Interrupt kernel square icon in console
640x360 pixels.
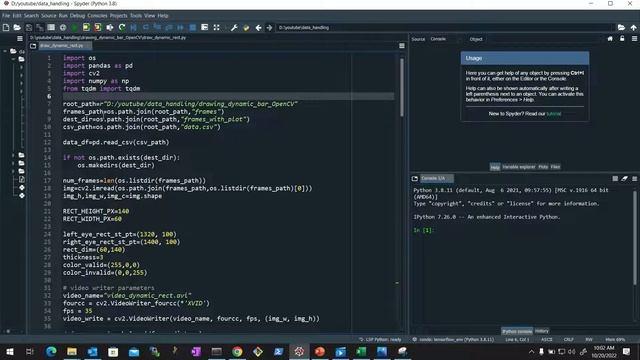pyautogui.click(x=615, y=178)
